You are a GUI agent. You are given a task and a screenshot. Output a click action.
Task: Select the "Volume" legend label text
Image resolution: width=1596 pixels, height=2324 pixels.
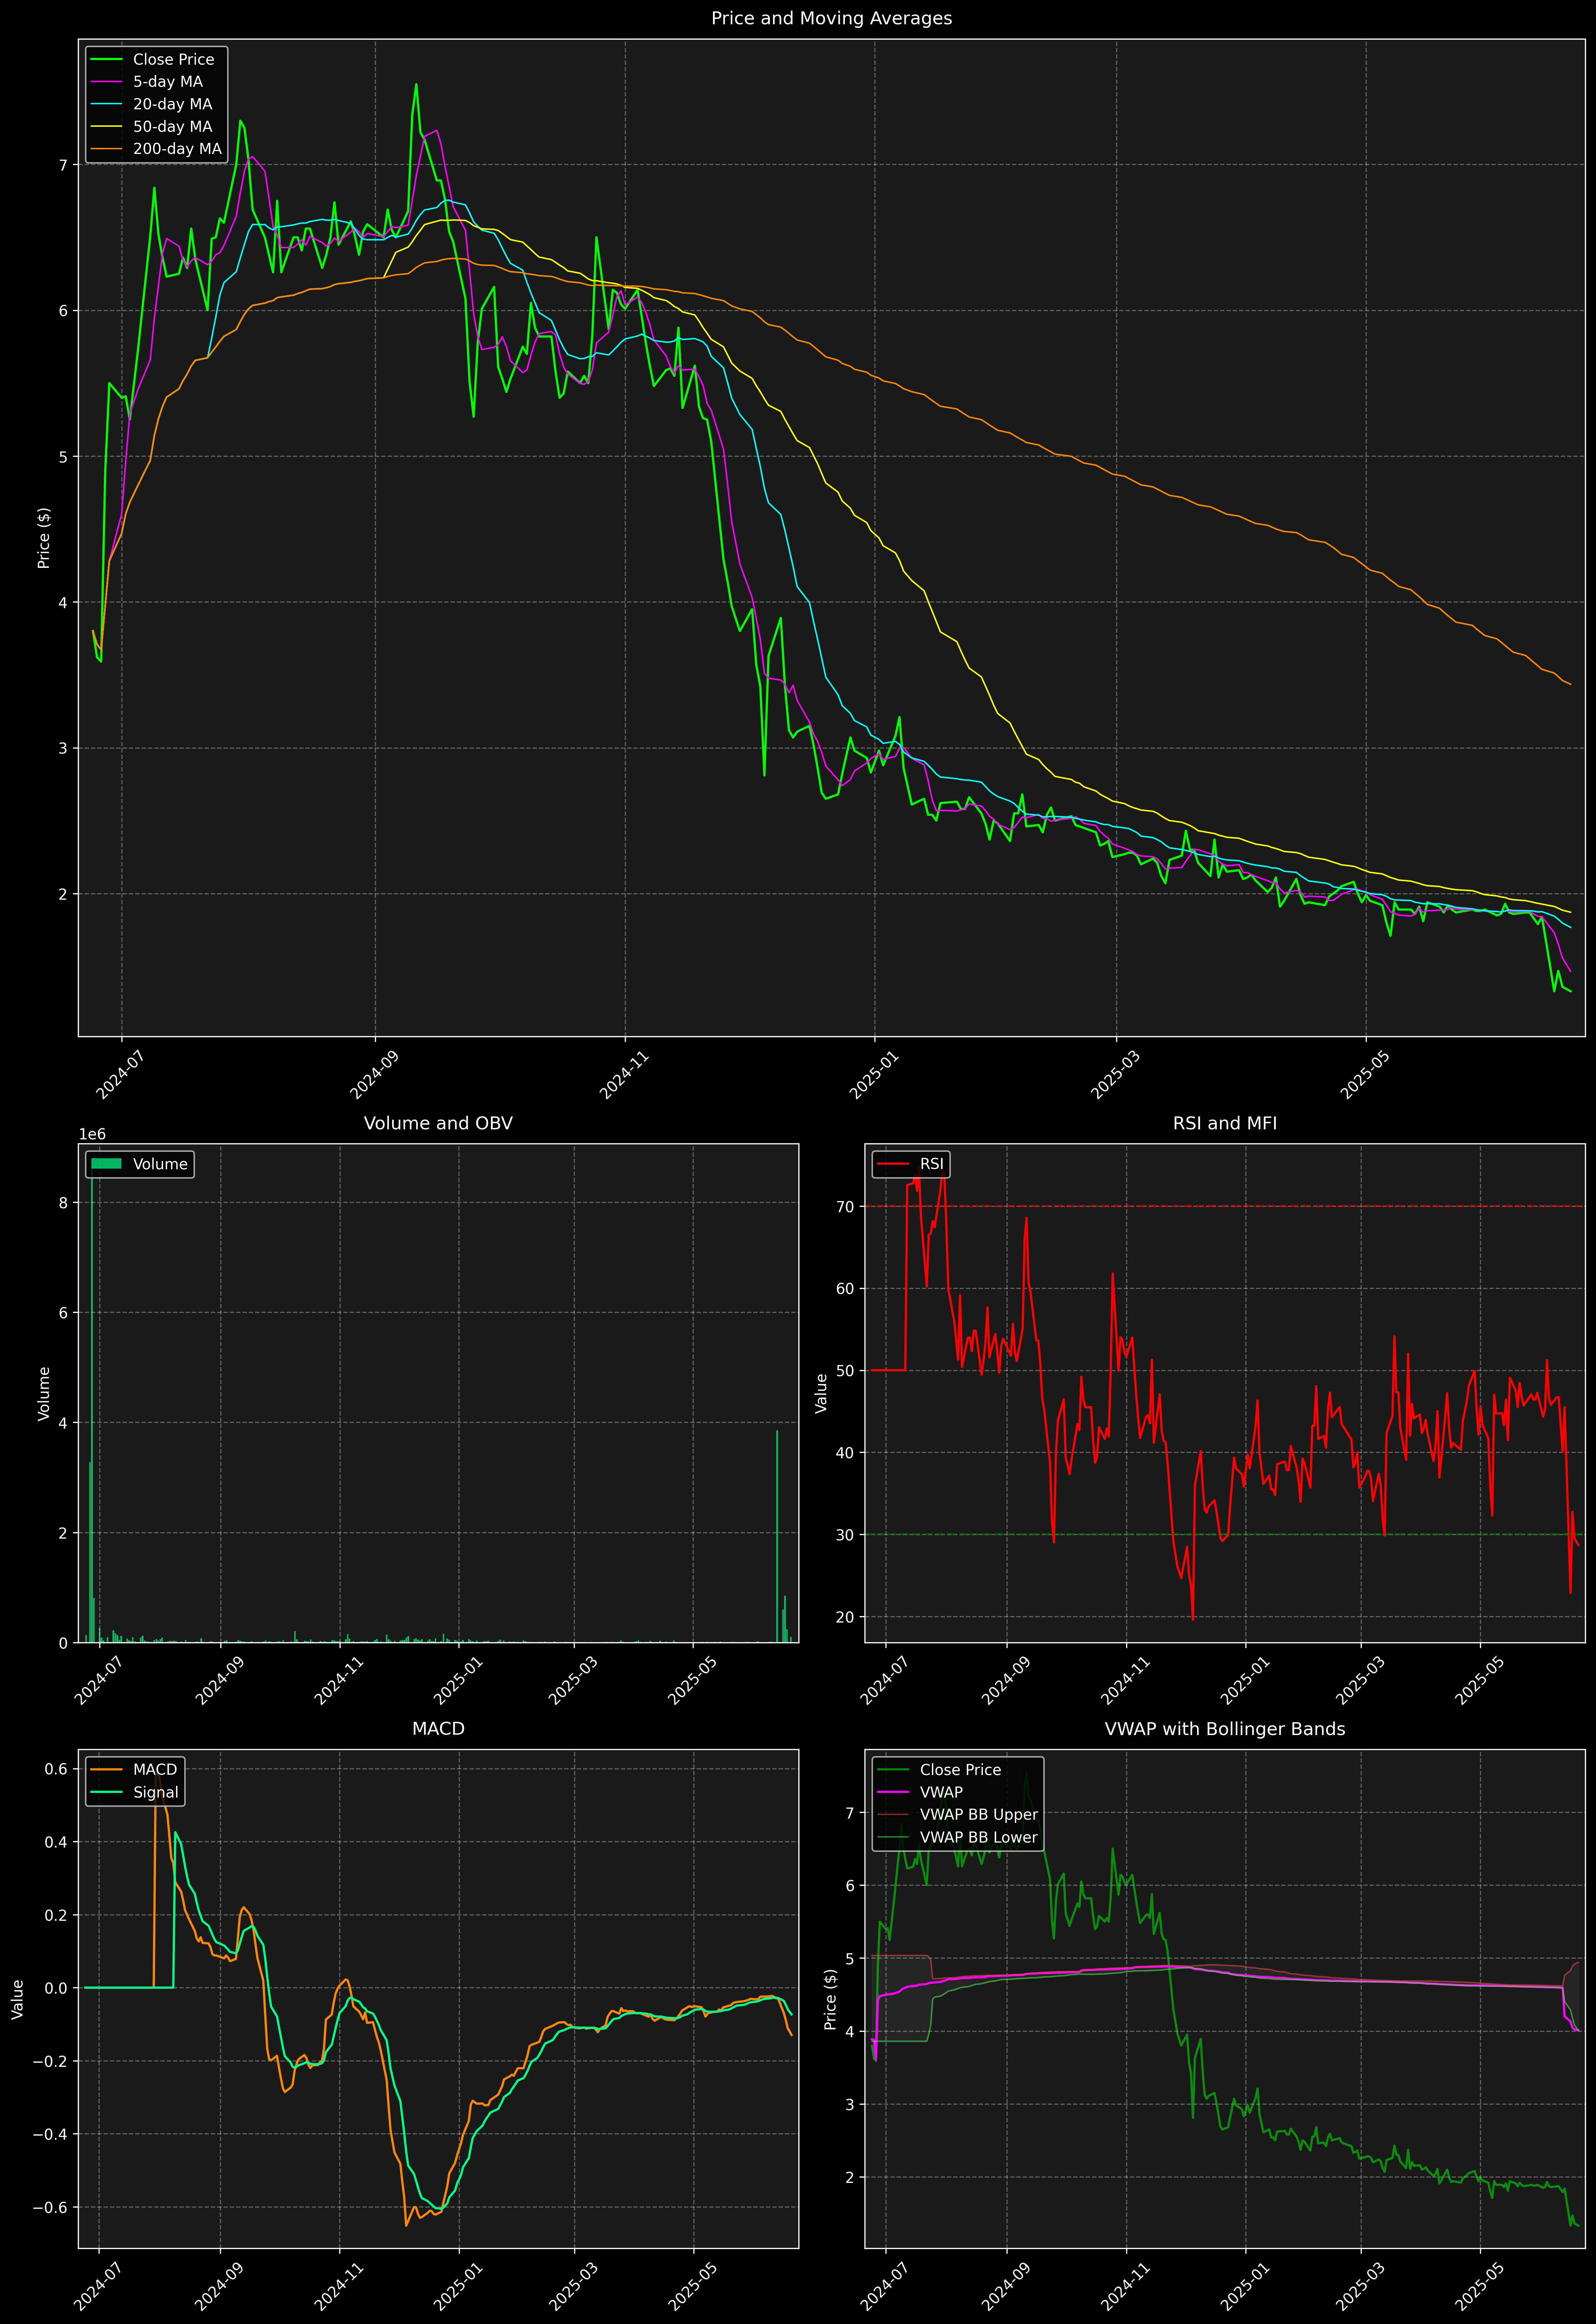[160, 1164]
